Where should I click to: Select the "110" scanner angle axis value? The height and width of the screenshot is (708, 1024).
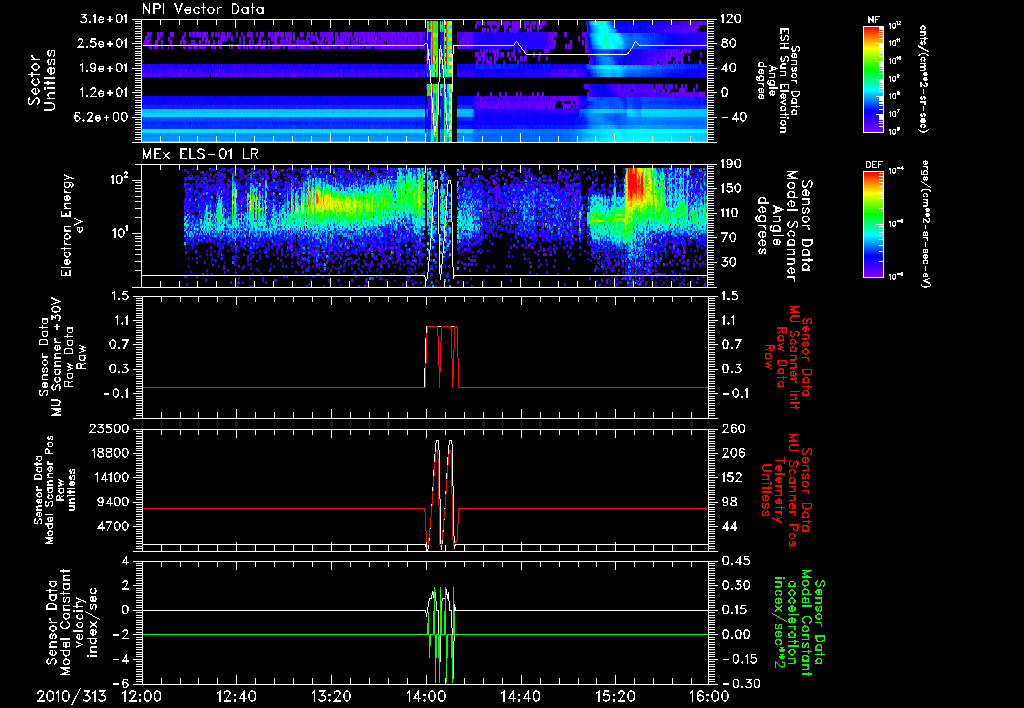pyautogui.click(x=731, y=213)
